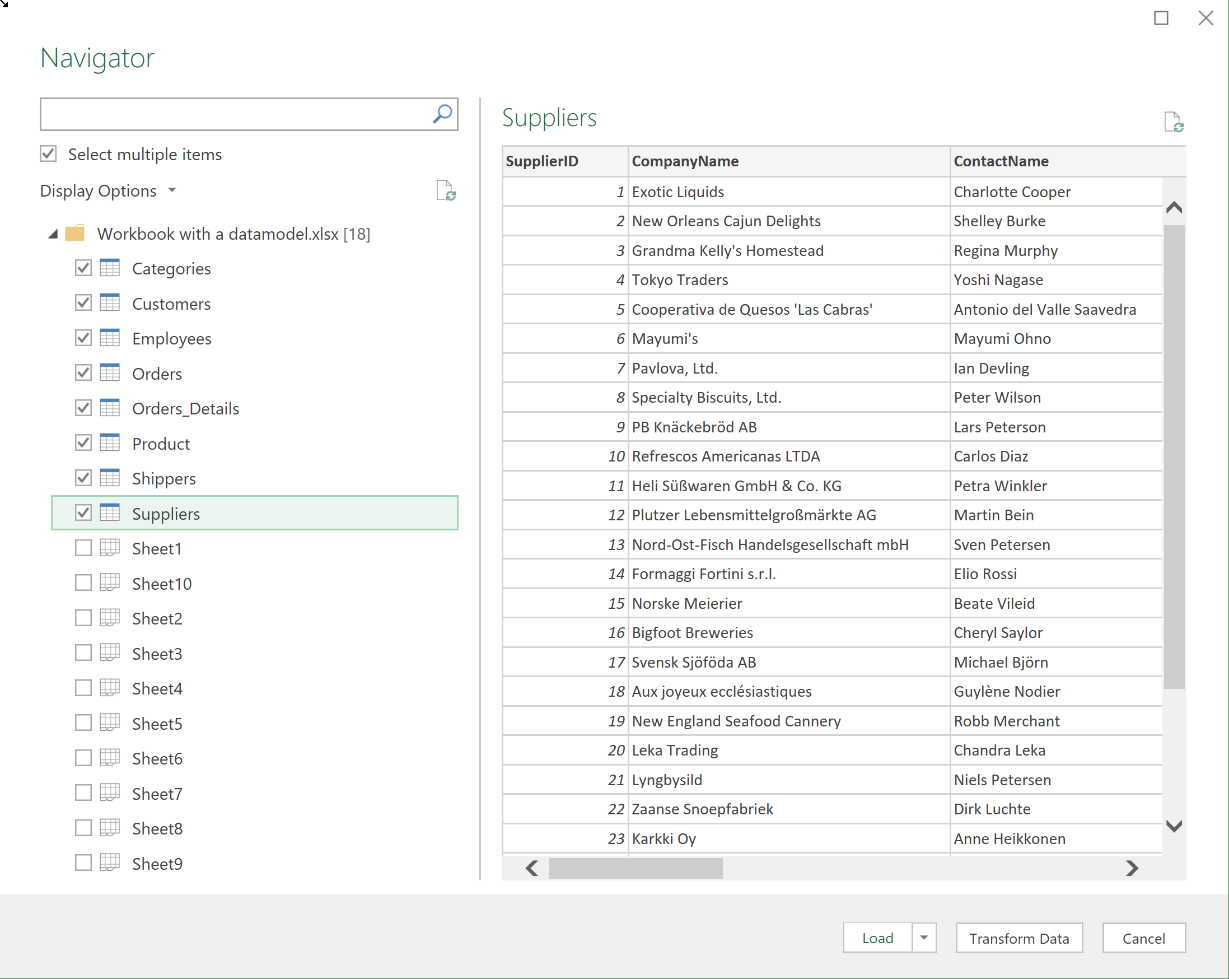Click the Sheet5 worksheet icon
1229x979 pixels.
pyautogui.click(x=110, y=723)
